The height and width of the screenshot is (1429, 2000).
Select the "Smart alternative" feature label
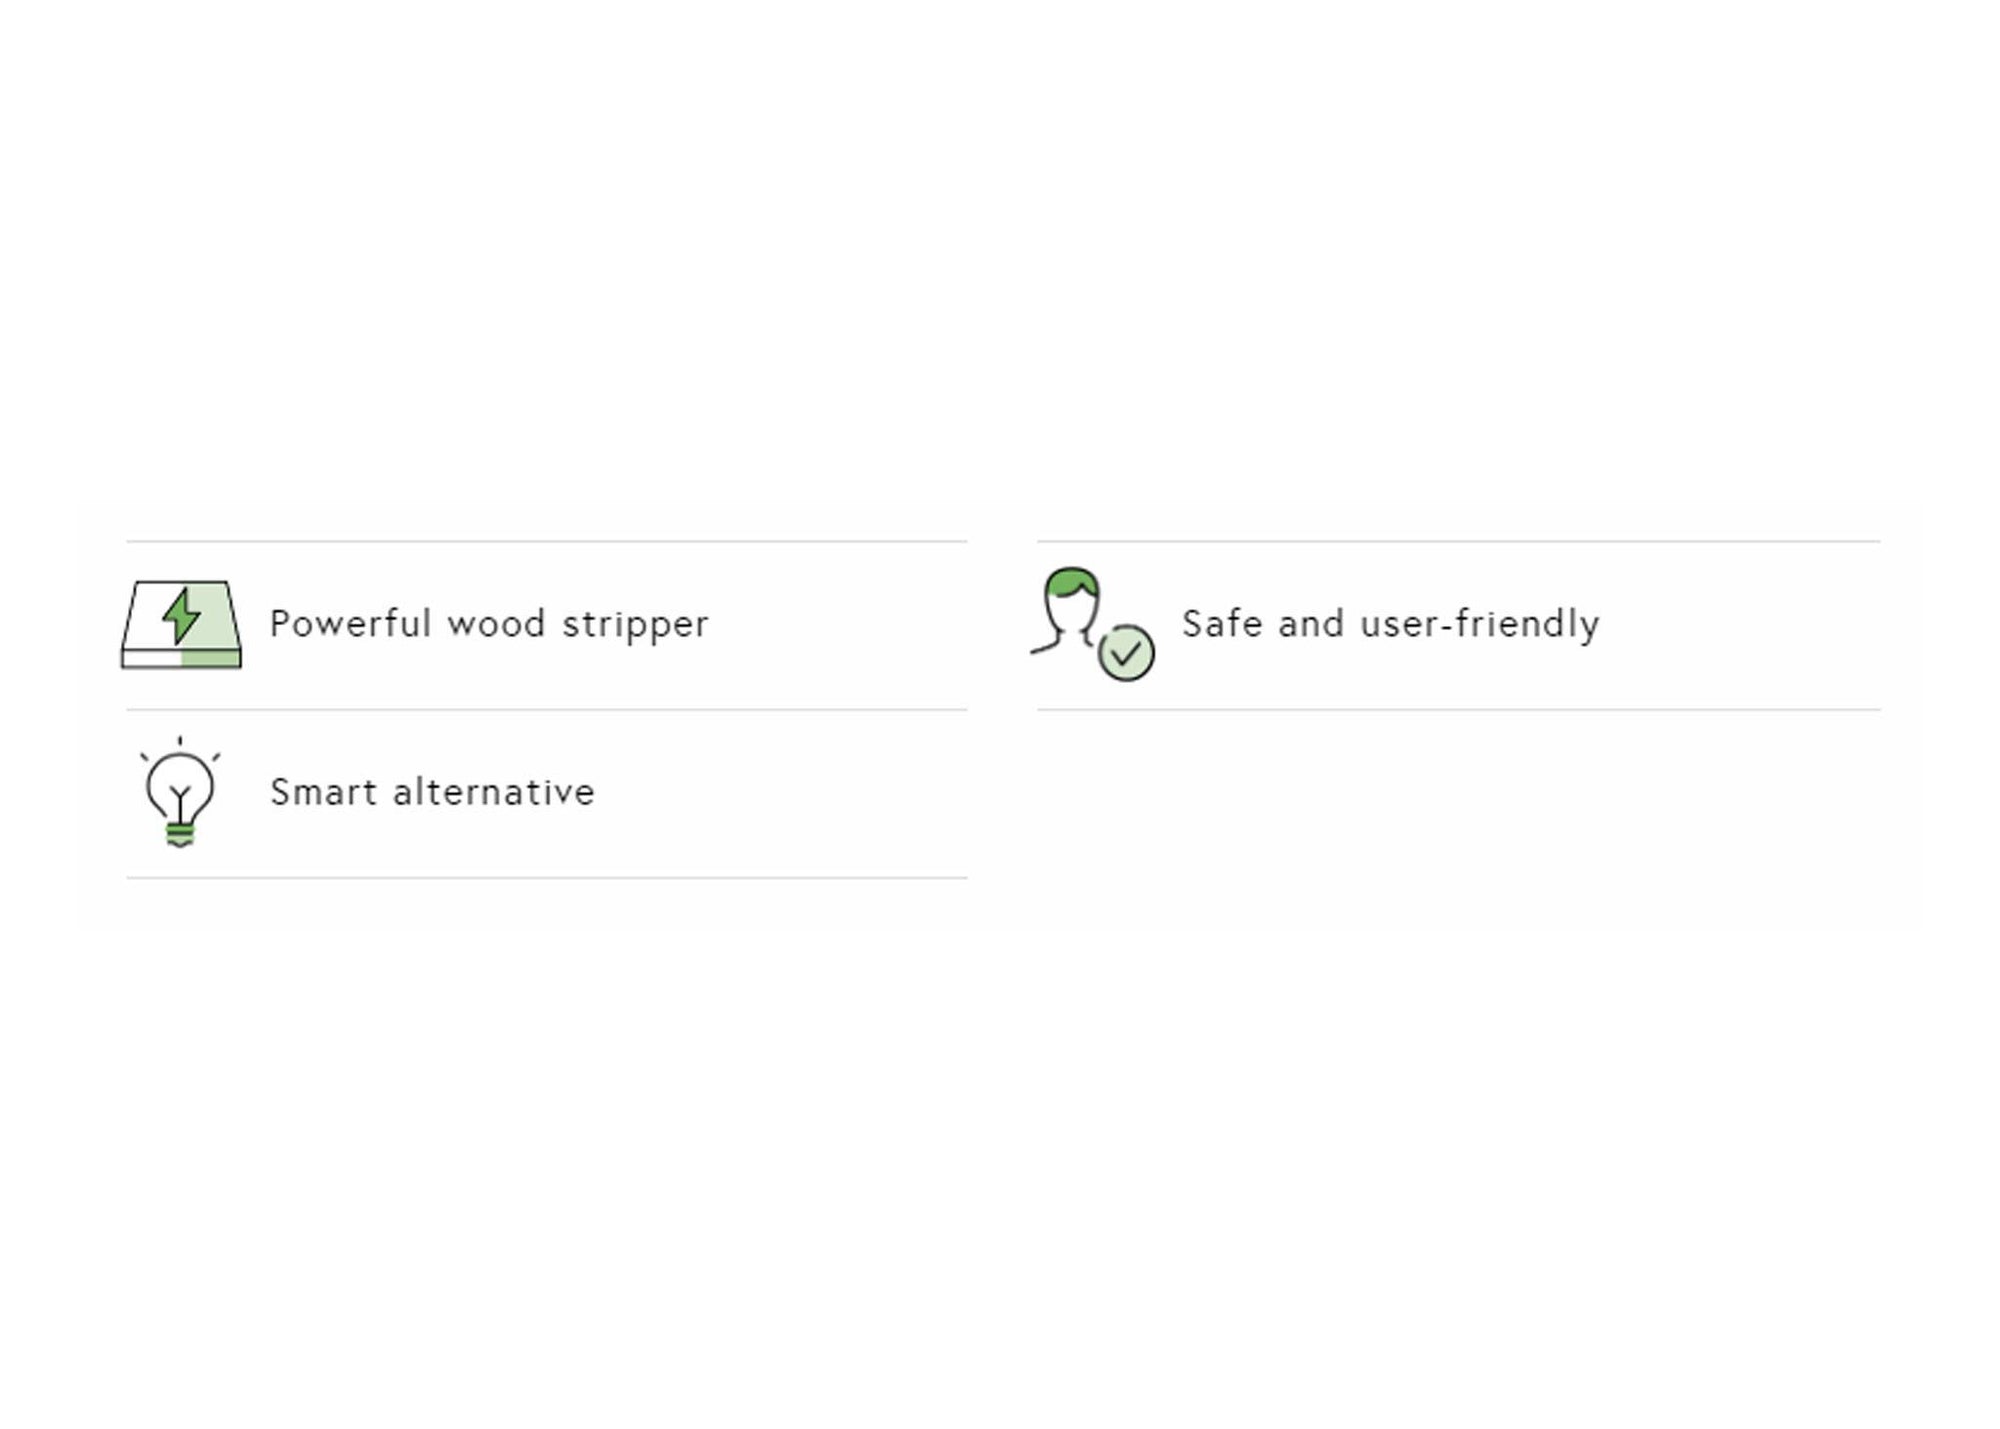(432, 792)
